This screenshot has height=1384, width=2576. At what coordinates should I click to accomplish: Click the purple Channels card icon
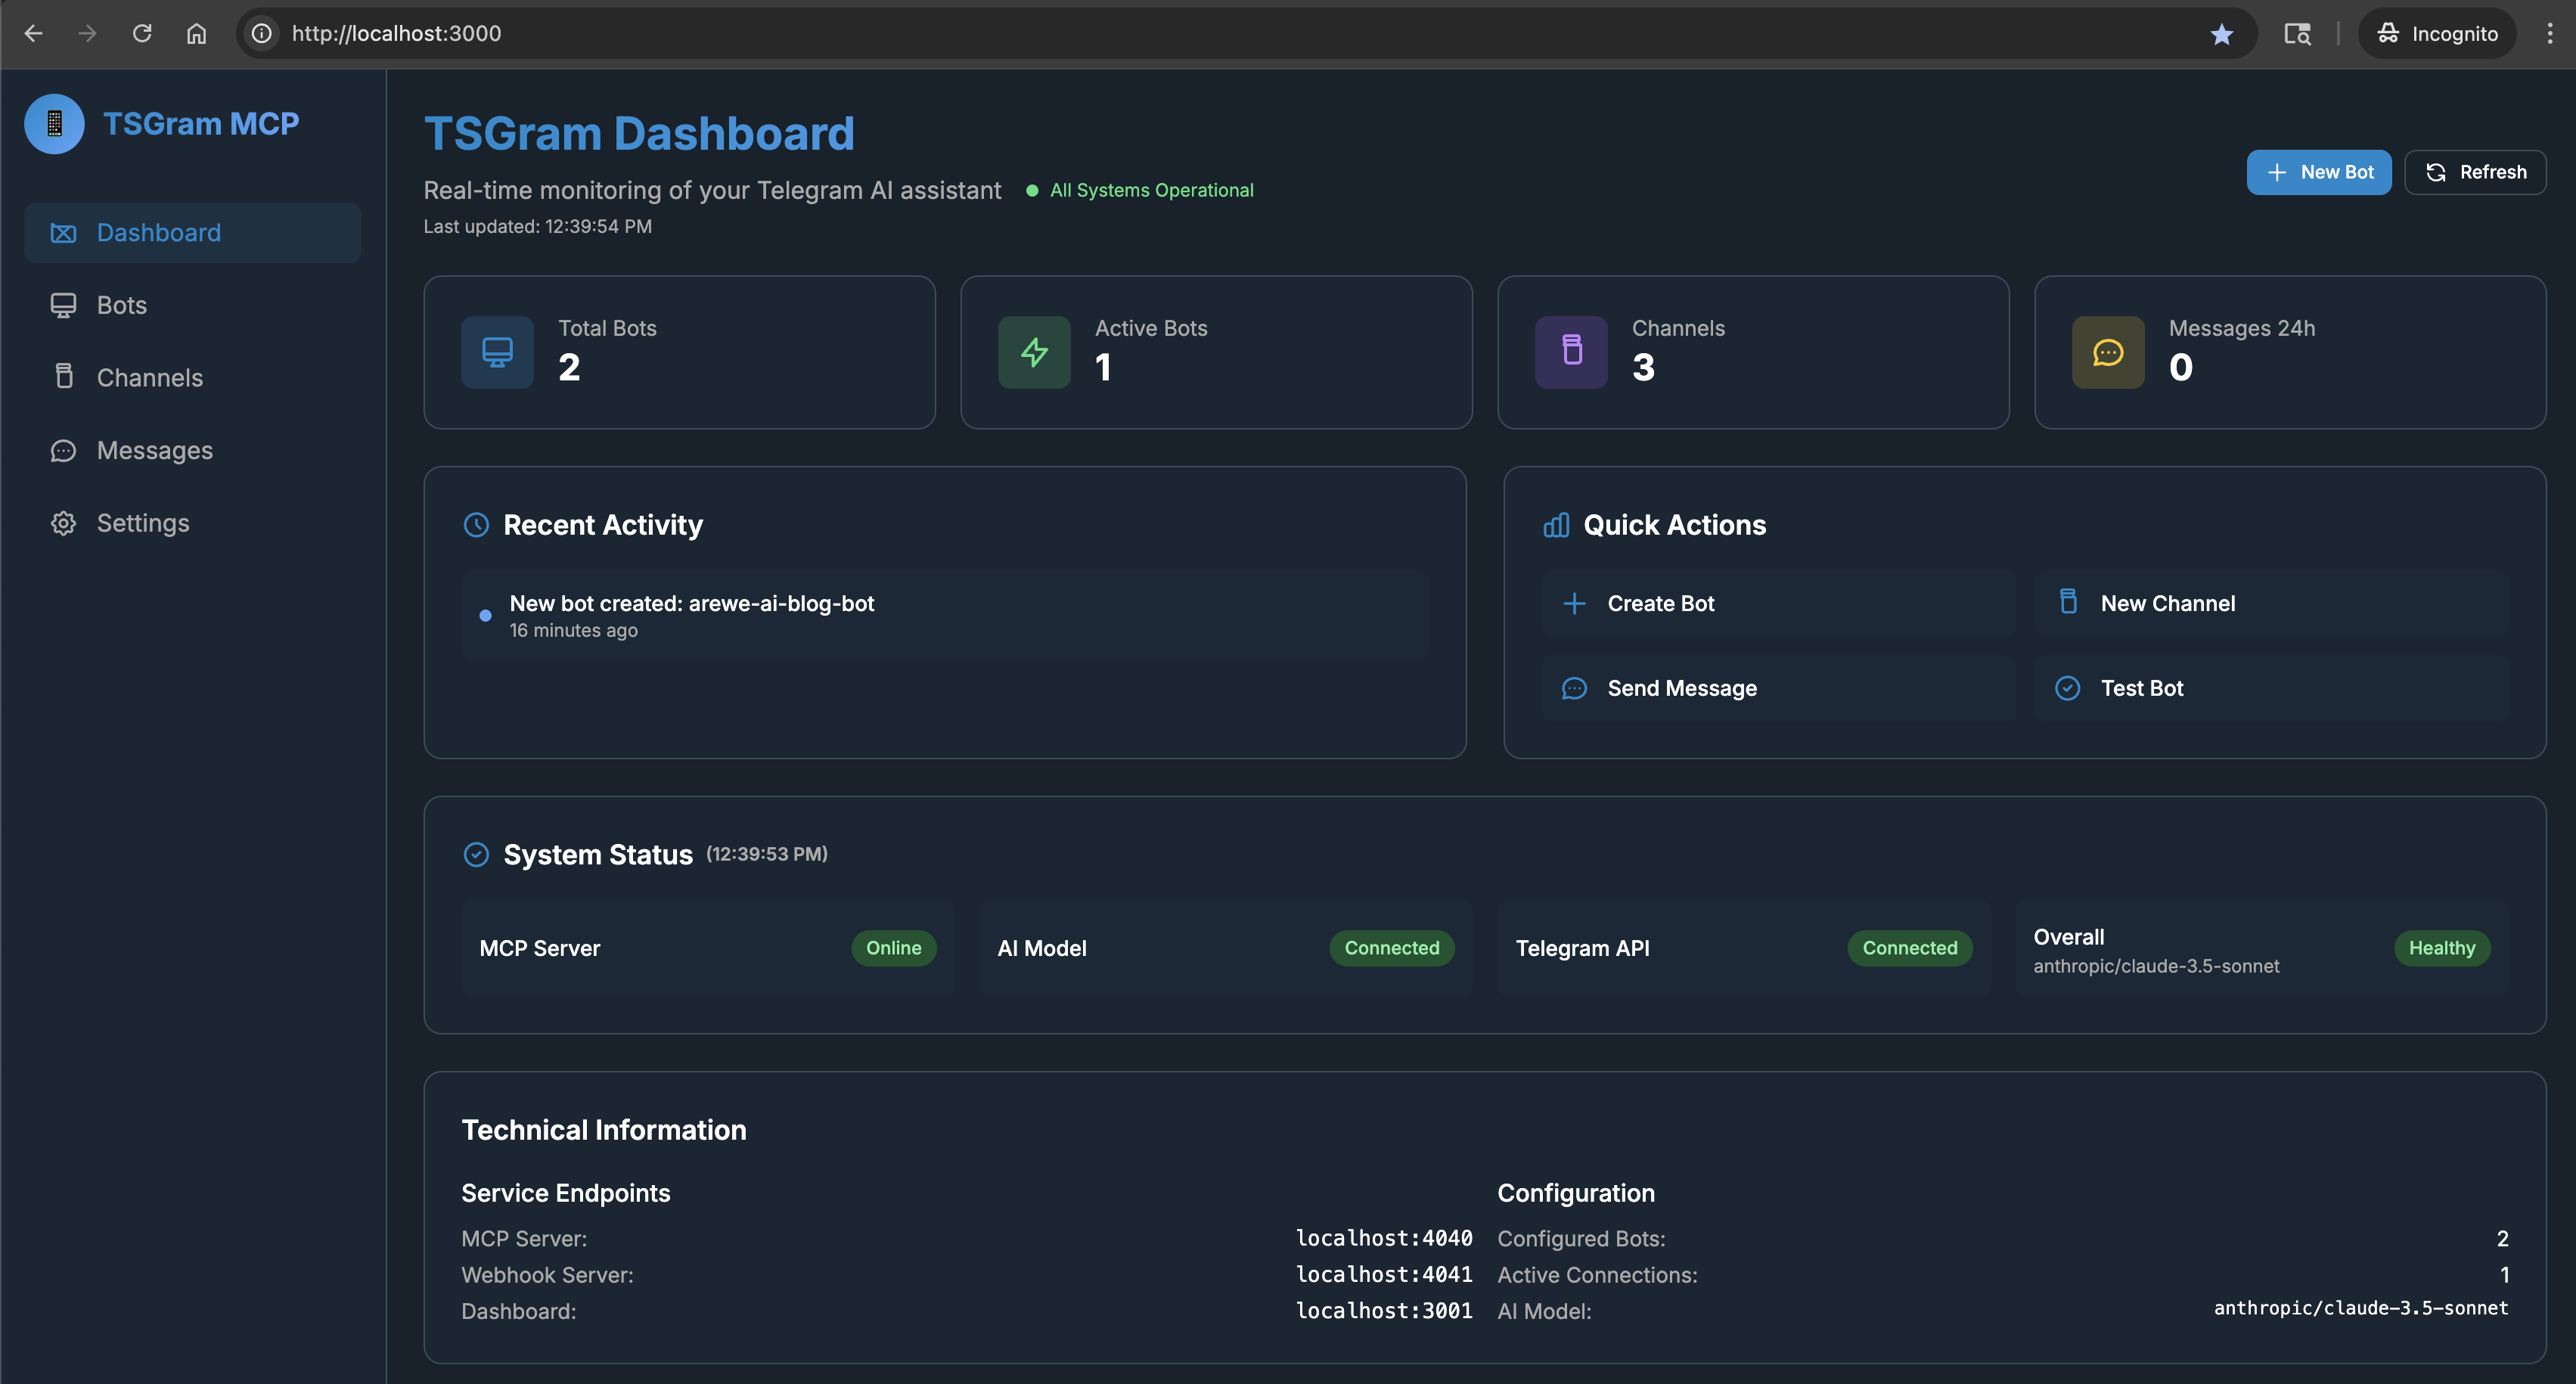(x=1571, y=353)
